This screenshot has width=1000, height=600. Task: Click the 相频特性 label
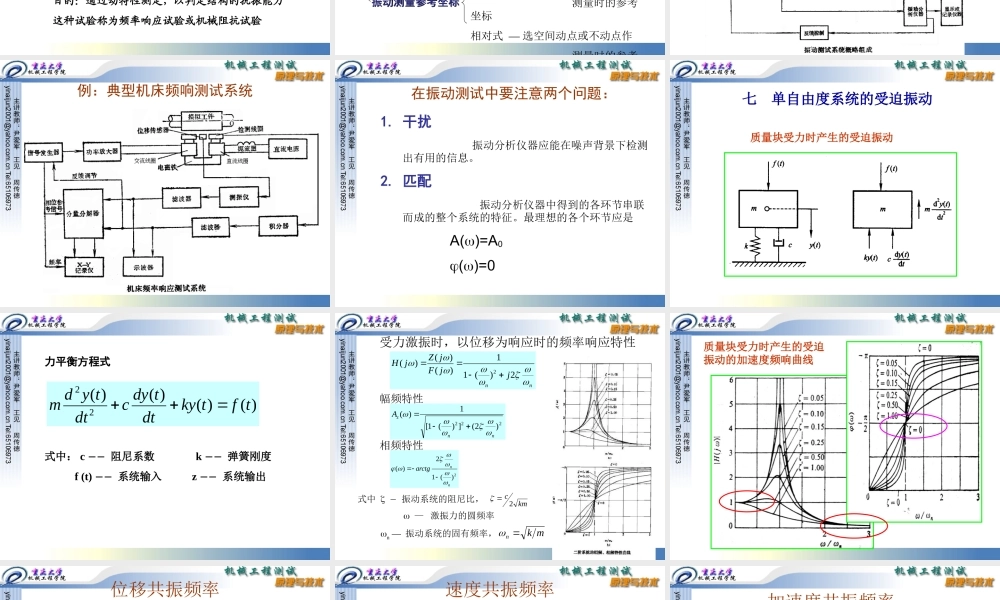click(x=401, y=445)
